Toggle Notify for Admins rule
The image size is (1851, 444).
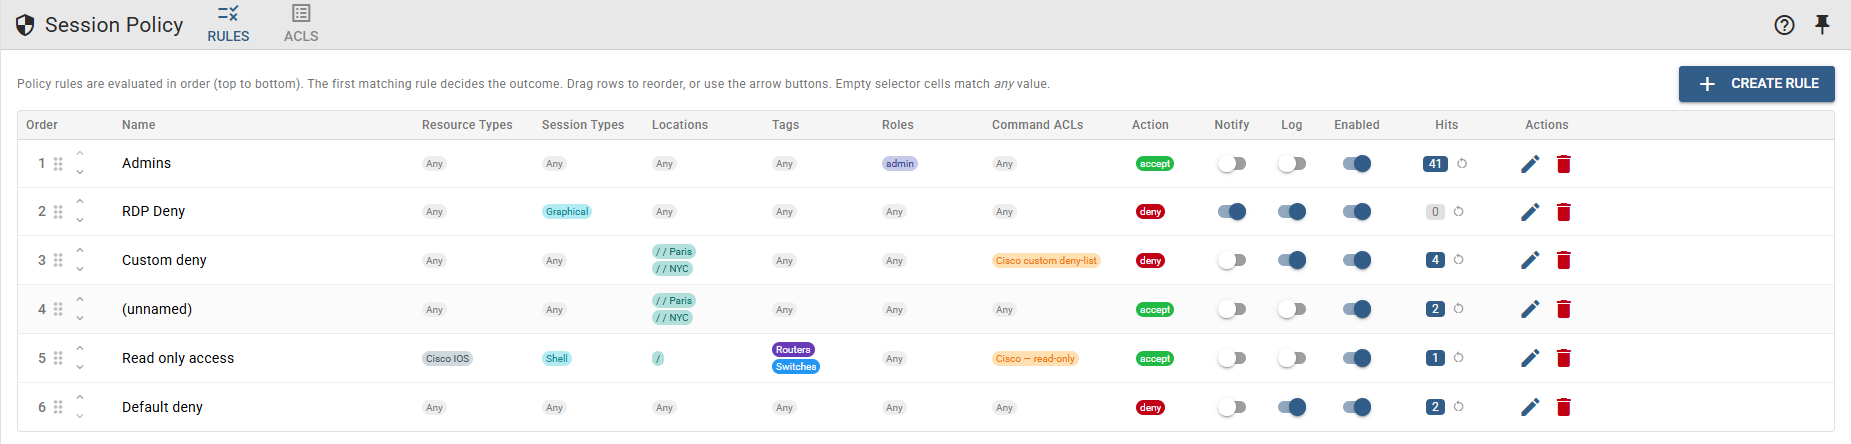pyautogui.click(x=1232, y=164)
